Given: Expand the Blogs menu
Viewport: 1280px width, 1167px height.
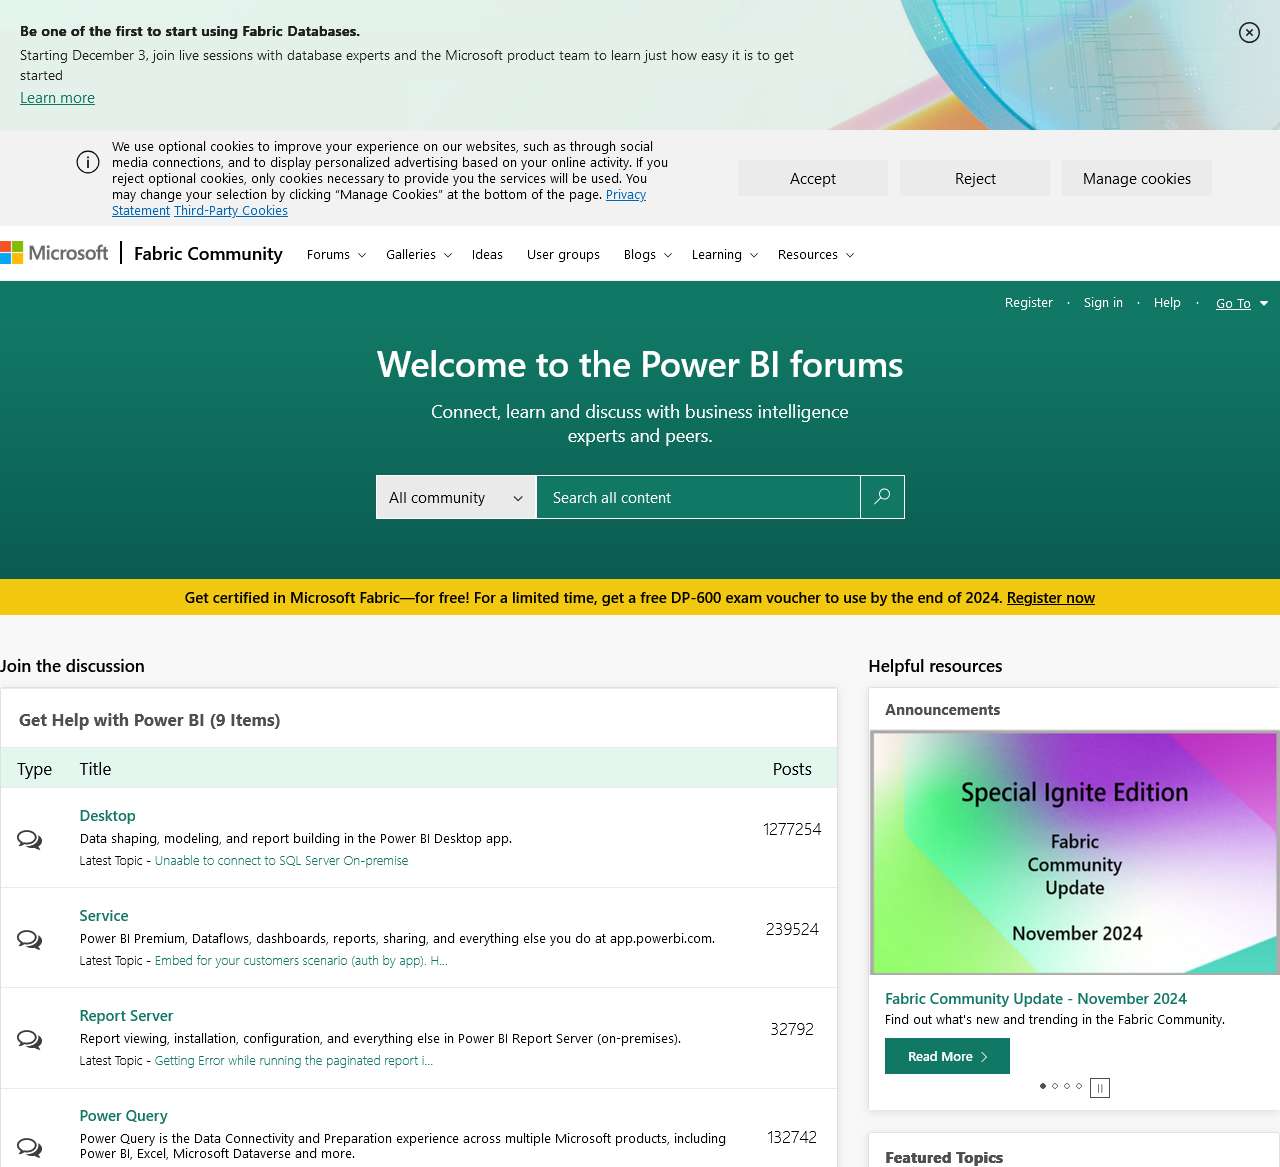Looking at the screenshot, I should tap(647, 255).
